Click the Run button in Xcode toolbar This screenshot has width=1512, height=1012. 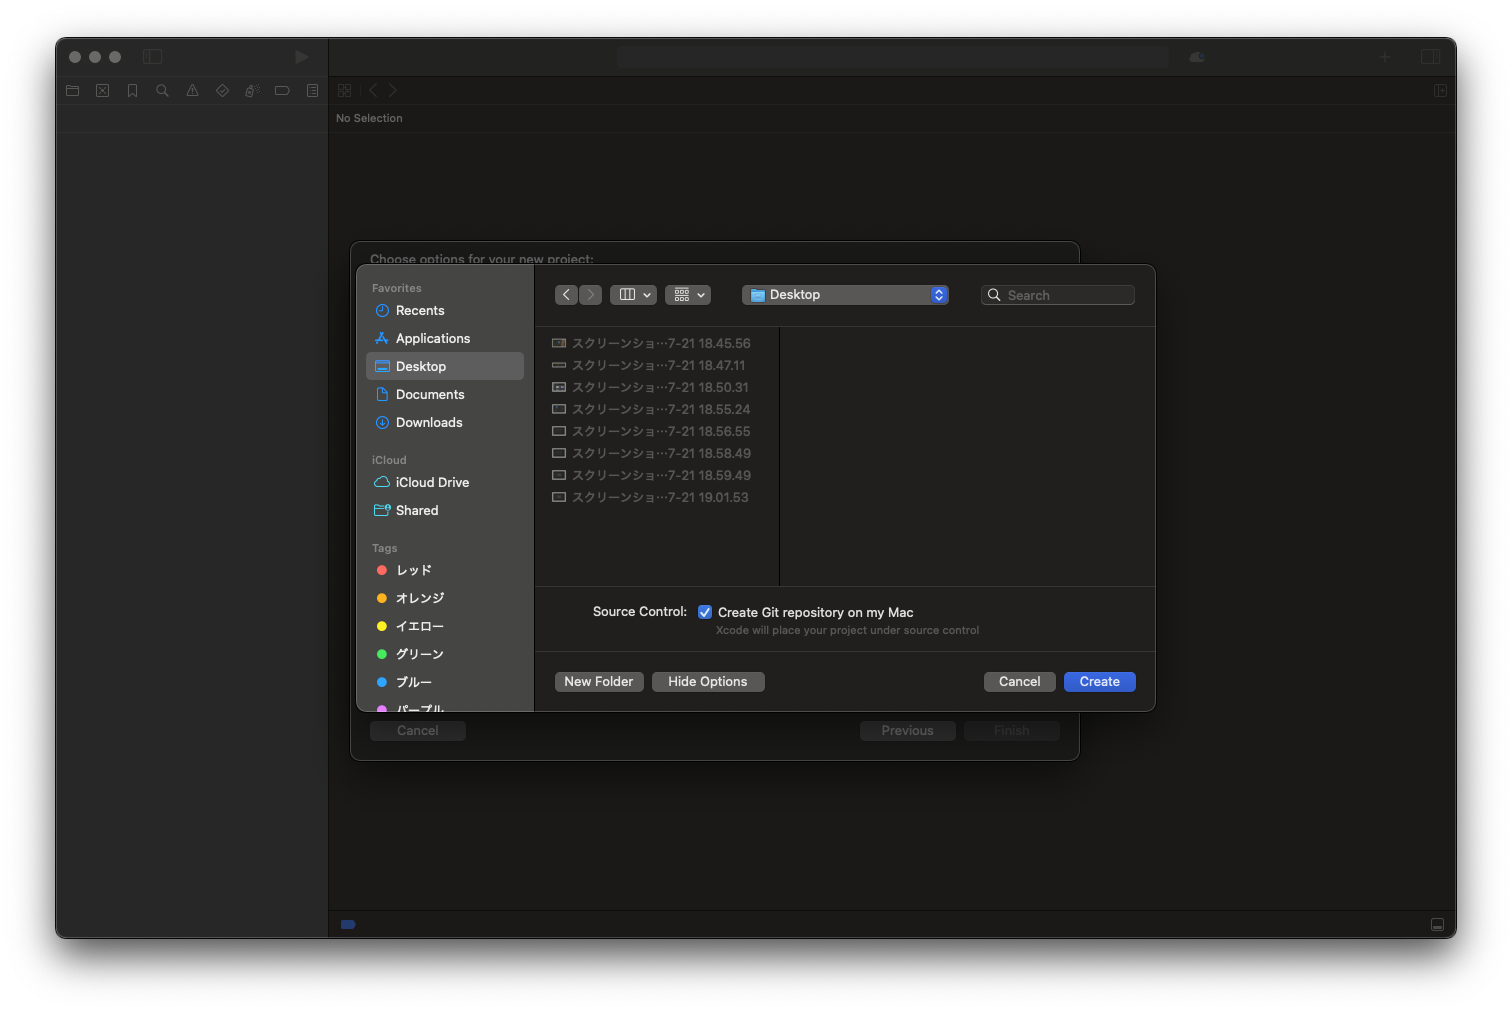301,57
